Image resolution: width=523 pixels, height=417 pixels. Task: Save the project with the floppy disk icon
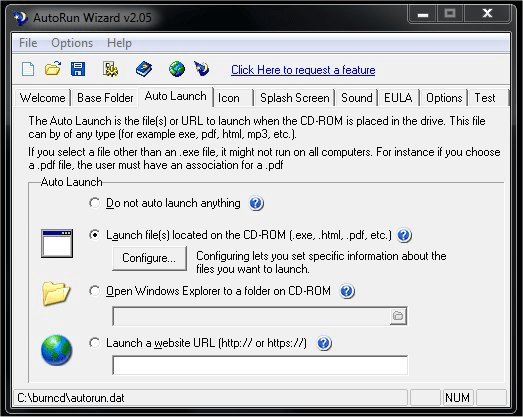[78, 69]
